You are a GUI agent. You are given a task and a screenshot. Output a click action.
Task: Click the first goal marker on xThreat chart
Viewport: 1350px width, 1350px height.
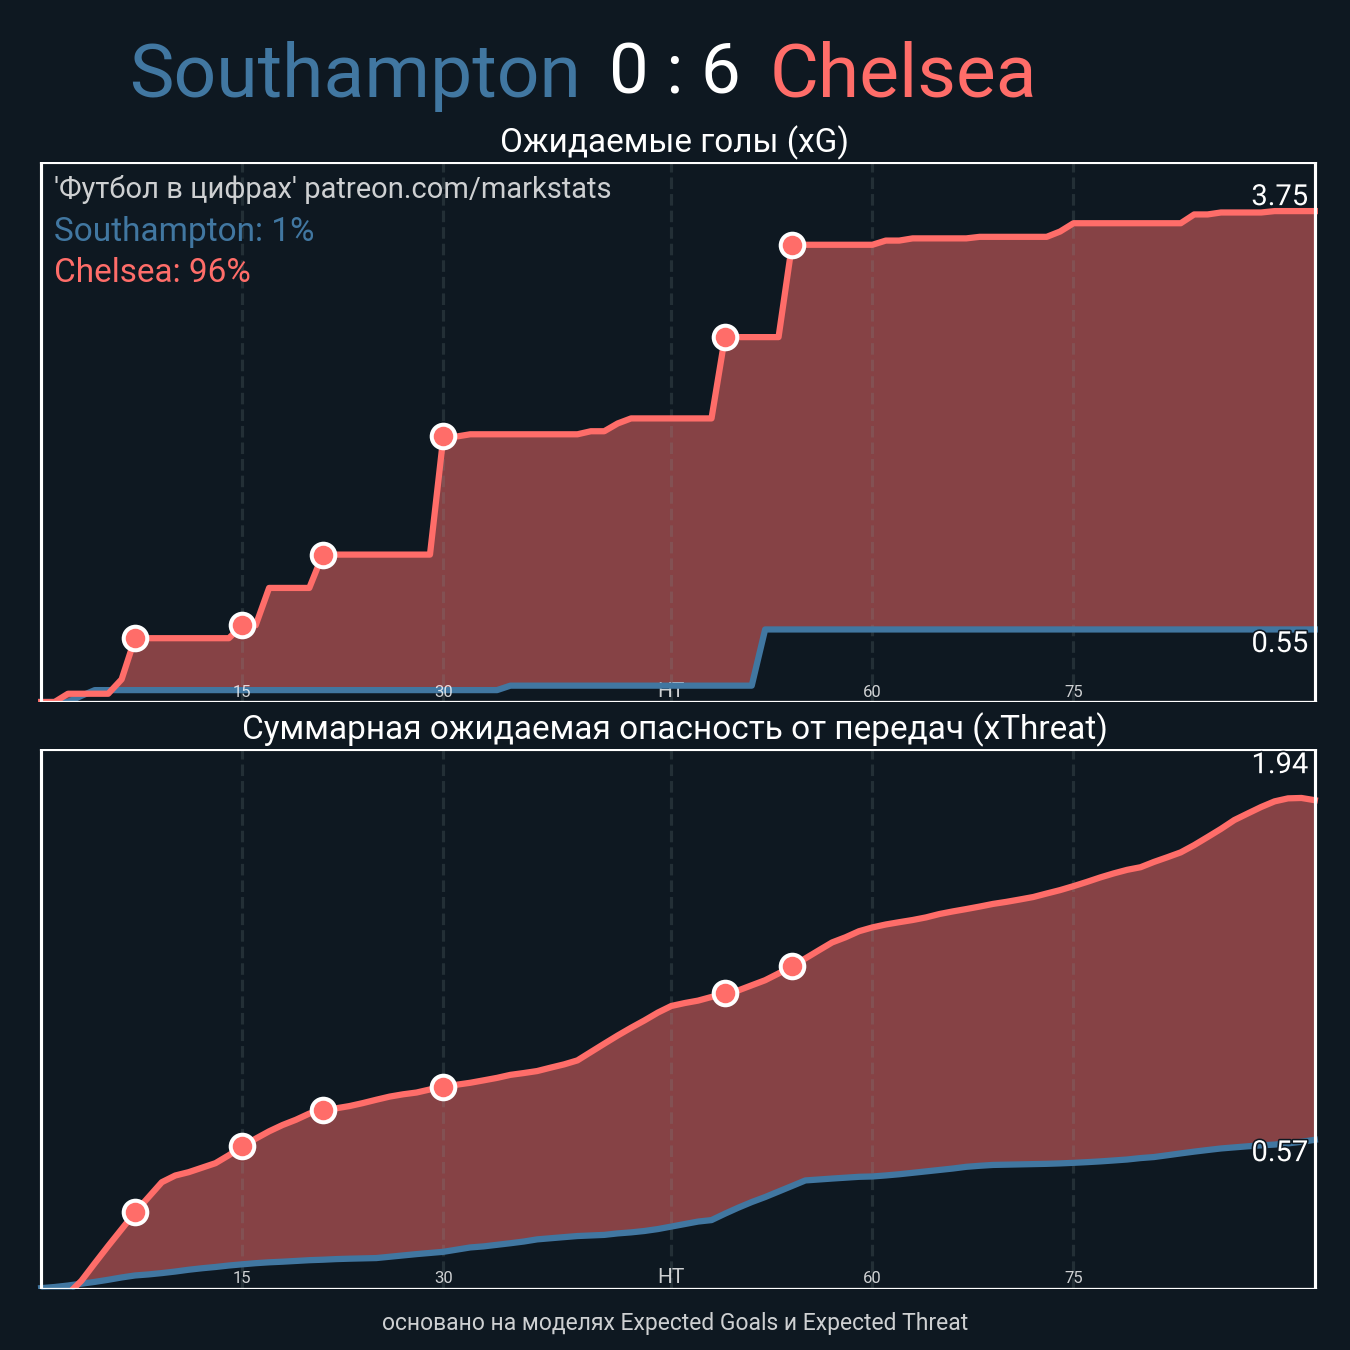tap(135, 1212)
